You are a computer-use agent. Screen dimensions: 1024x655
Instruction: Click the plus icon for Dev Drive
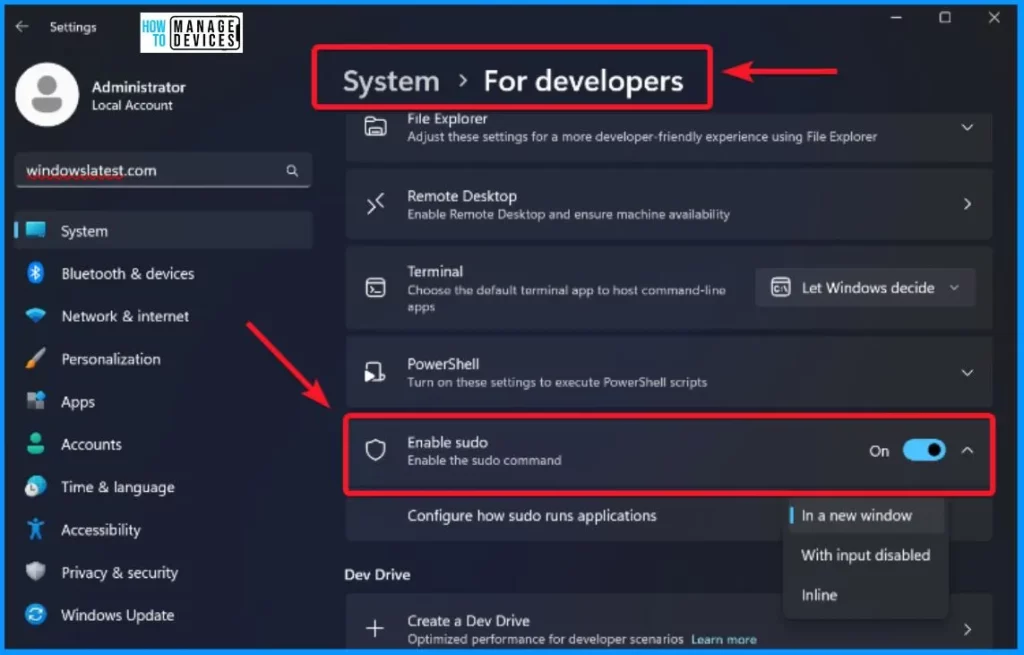[x=375, y=629]
